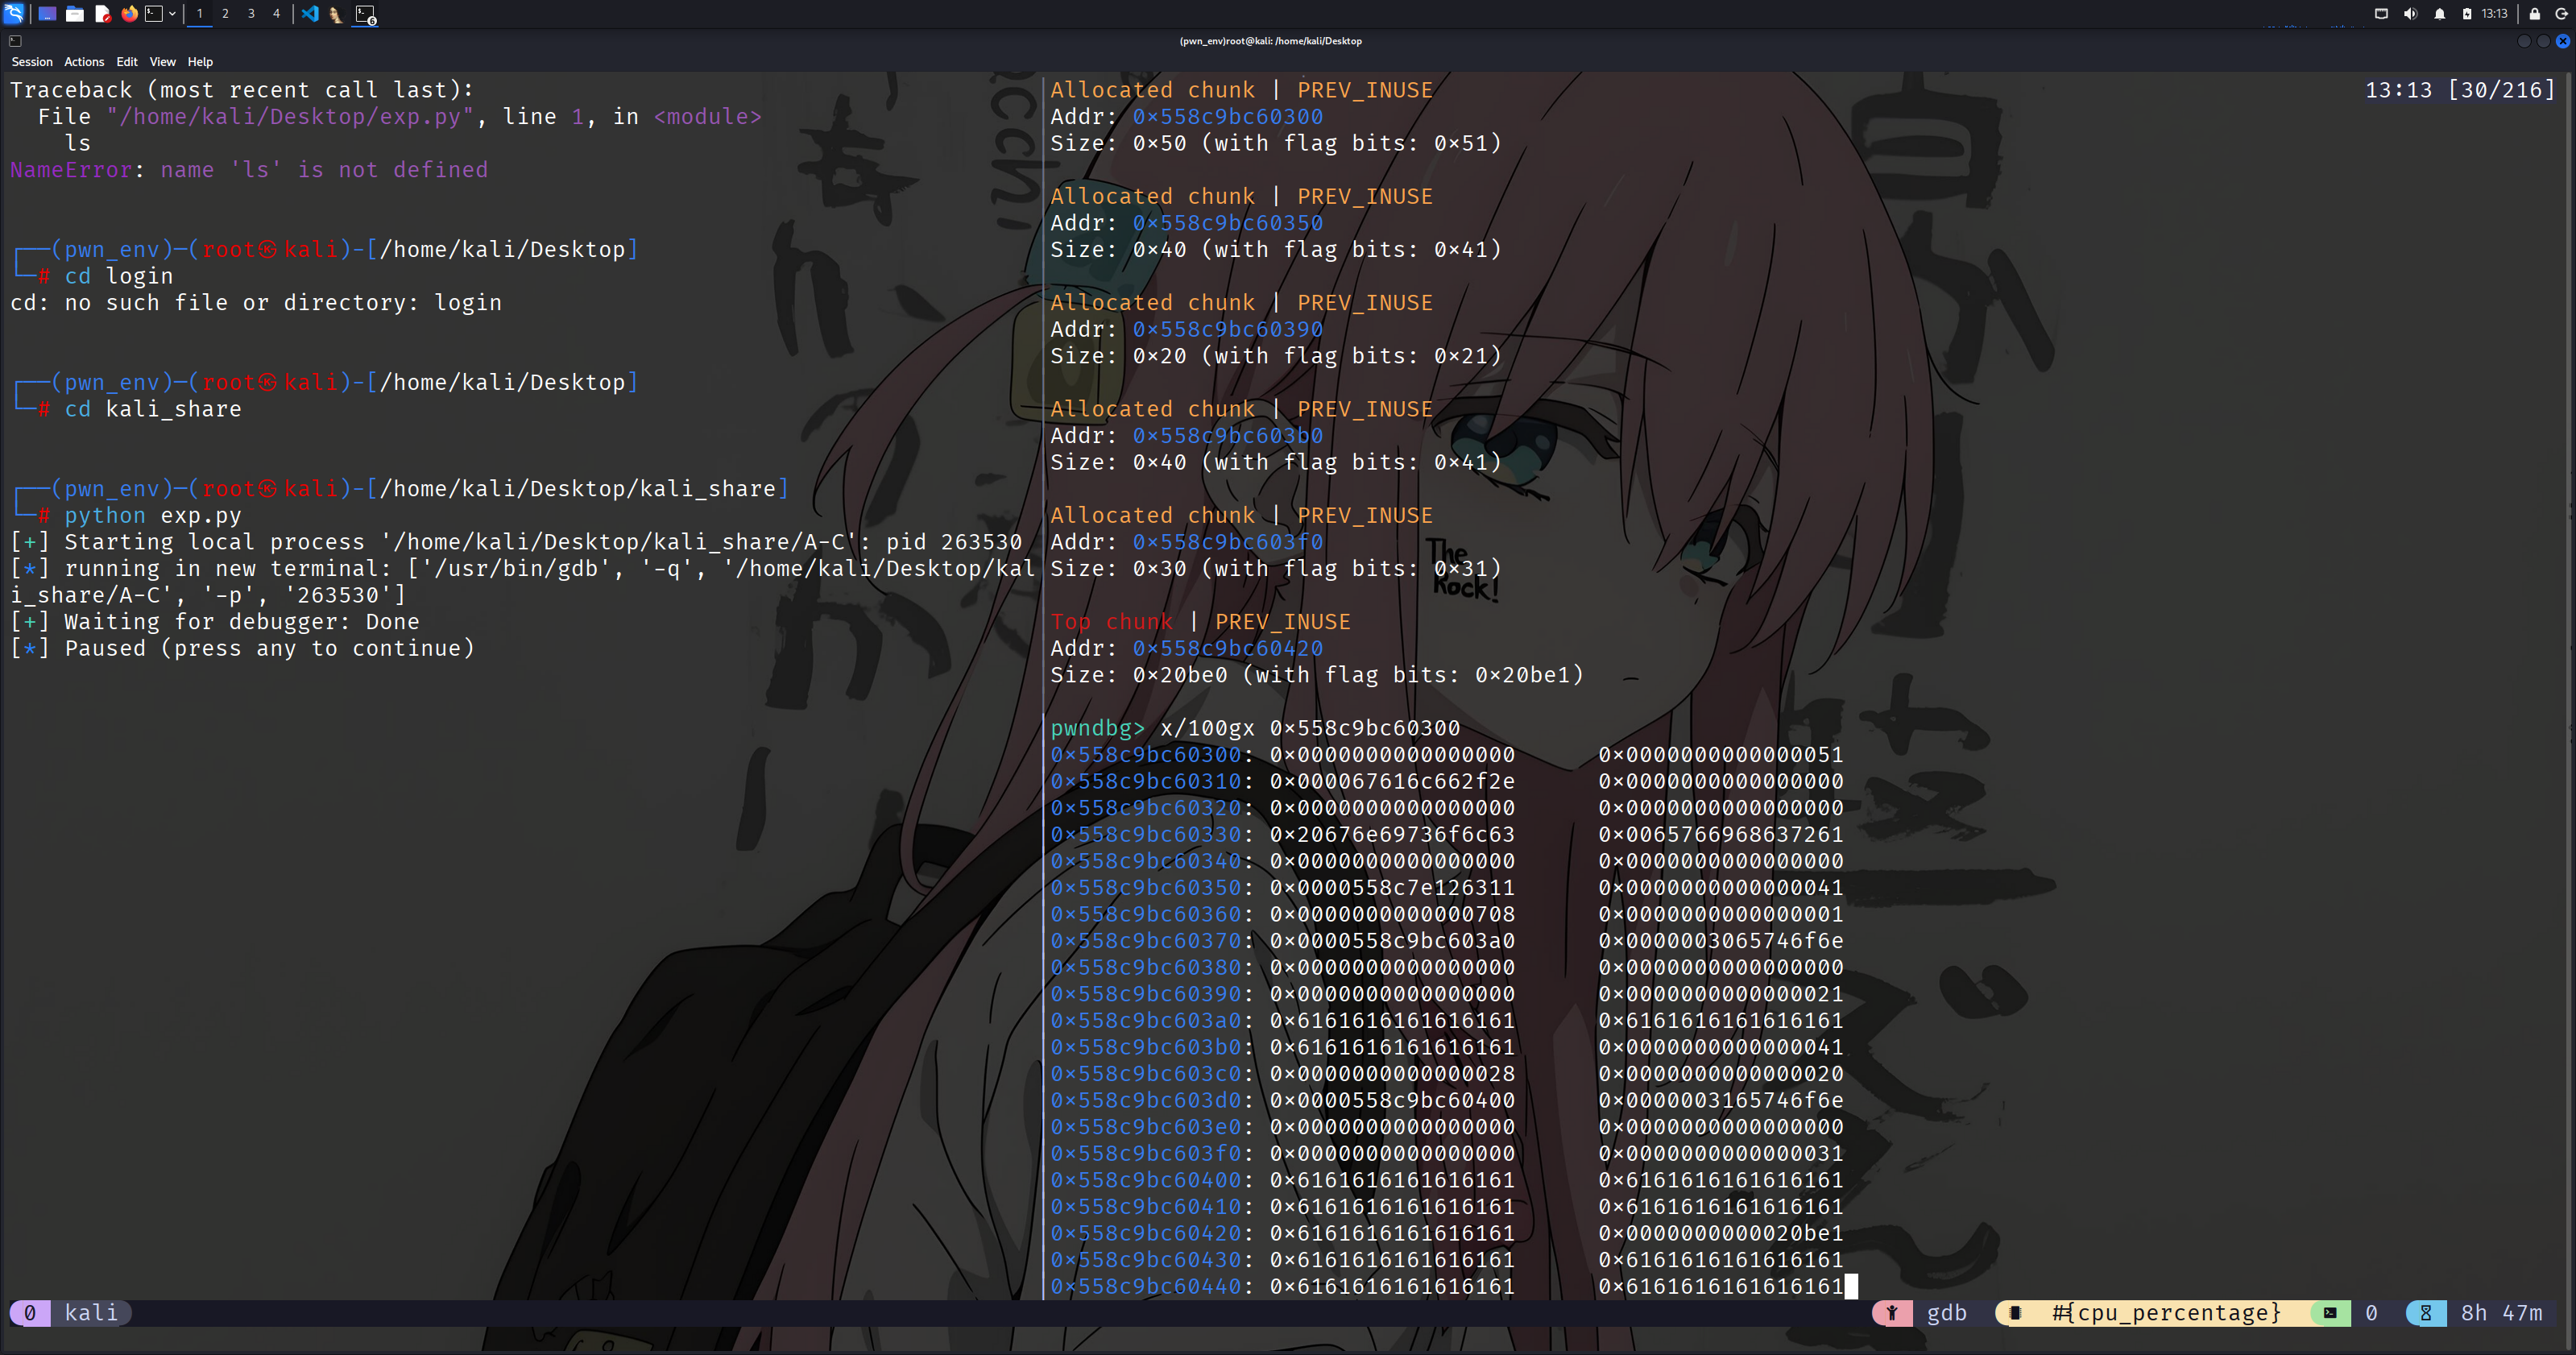This screenshot has height=1355, width=2576.
Task: Open the Session menu
Action: click(32, 62)
